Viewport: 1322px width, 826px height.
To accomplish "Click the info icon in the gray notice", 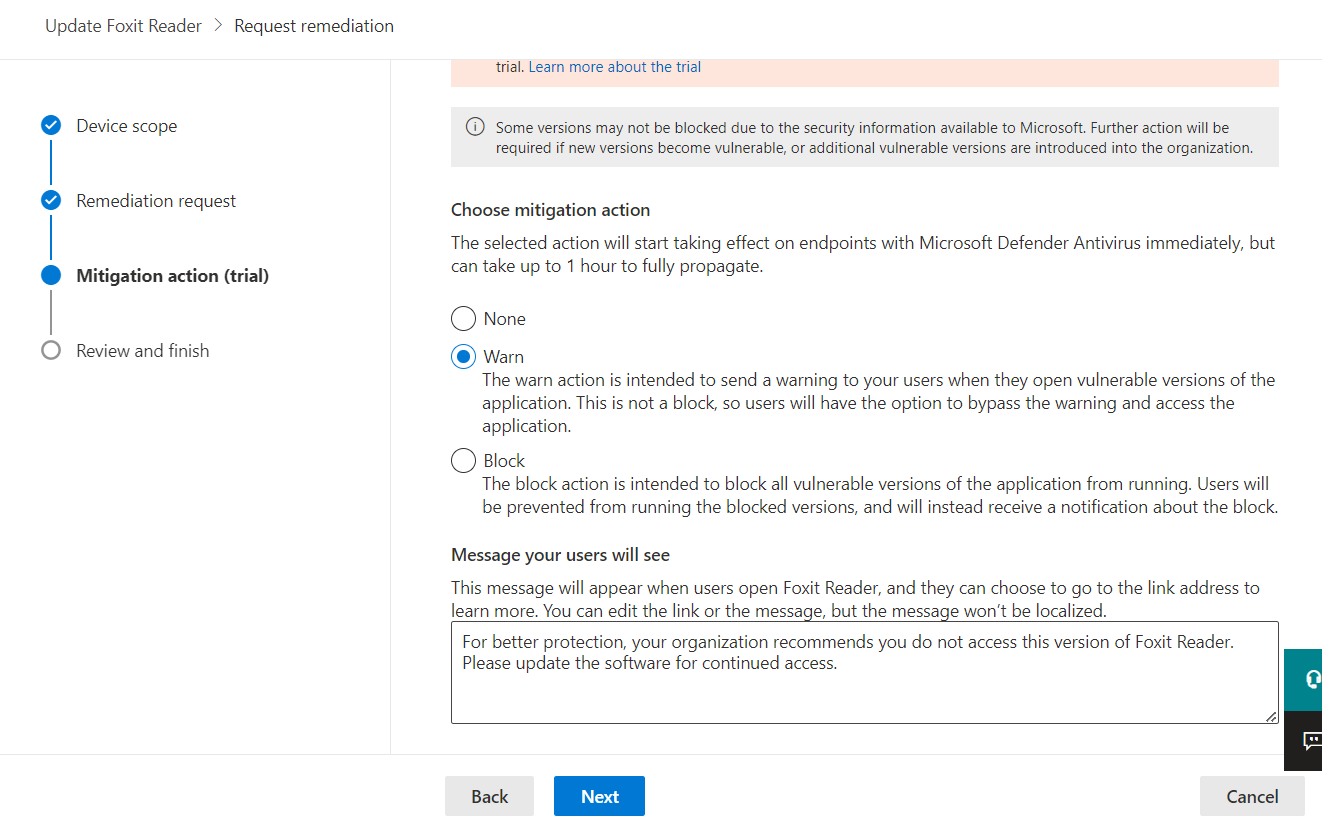I will pos(475,128).
